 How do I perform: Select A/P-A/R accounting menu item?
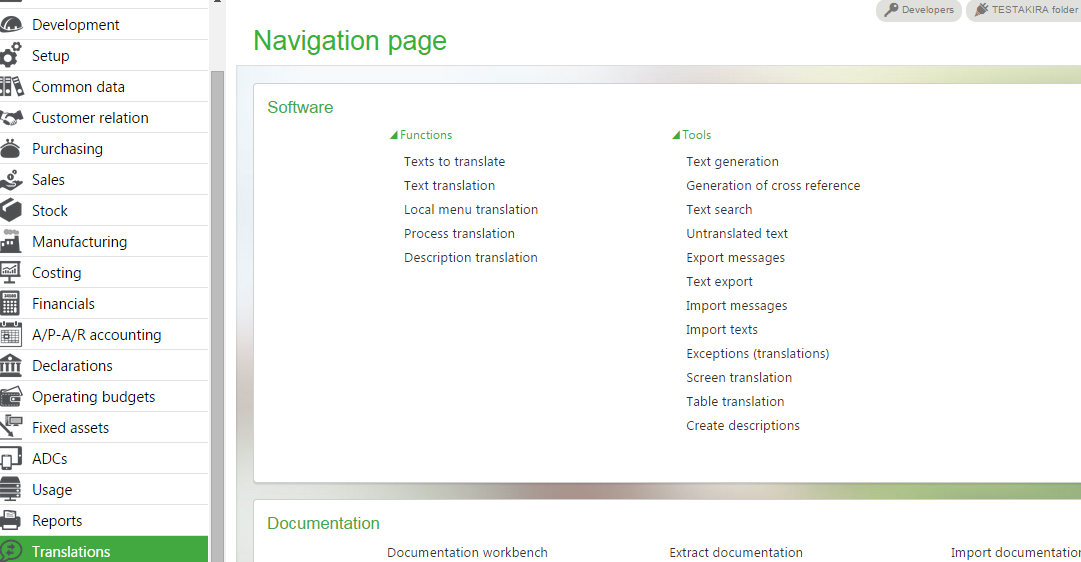point(96,335)
